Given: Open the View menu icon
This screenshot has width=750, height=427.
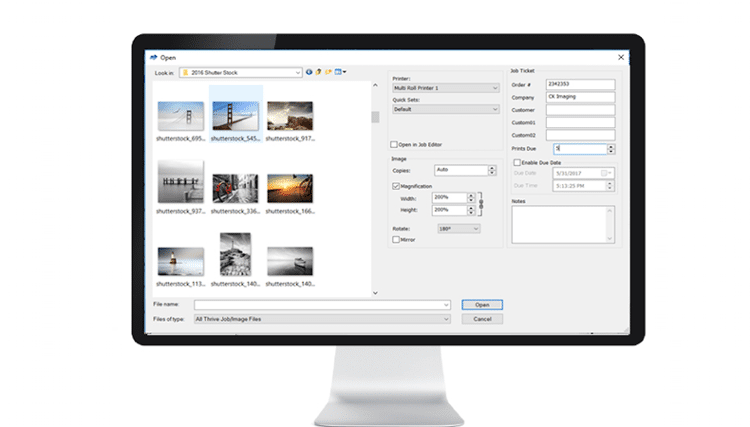Looking at the screenshot, I should coord(340,72).
